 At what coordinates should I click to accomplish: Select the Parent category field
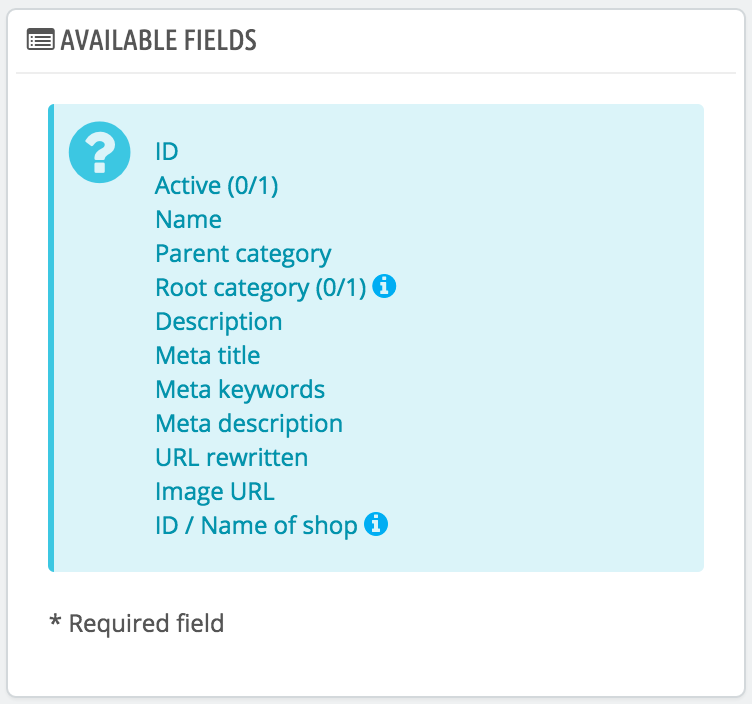point(243,254)
